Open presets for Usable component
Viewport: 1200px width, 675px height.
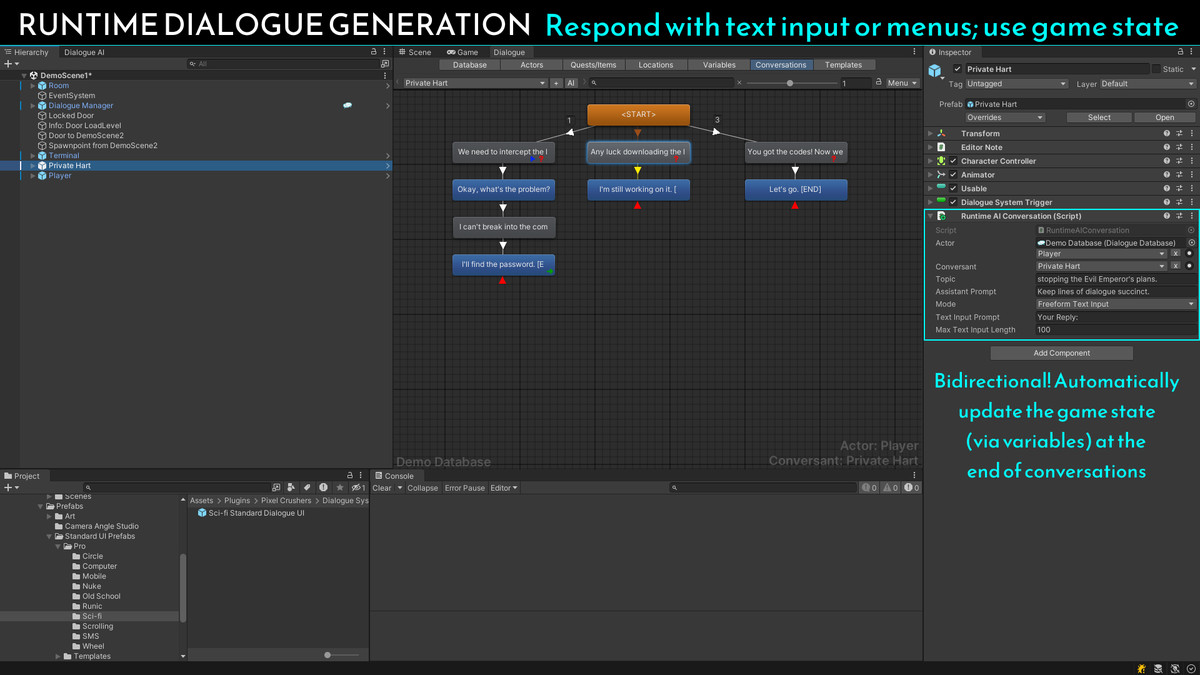1179,188
